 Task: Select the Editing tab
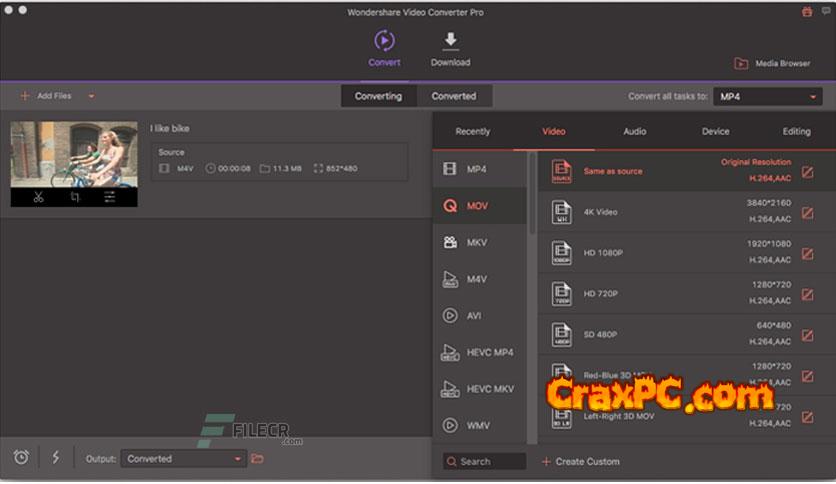[797, 131]
